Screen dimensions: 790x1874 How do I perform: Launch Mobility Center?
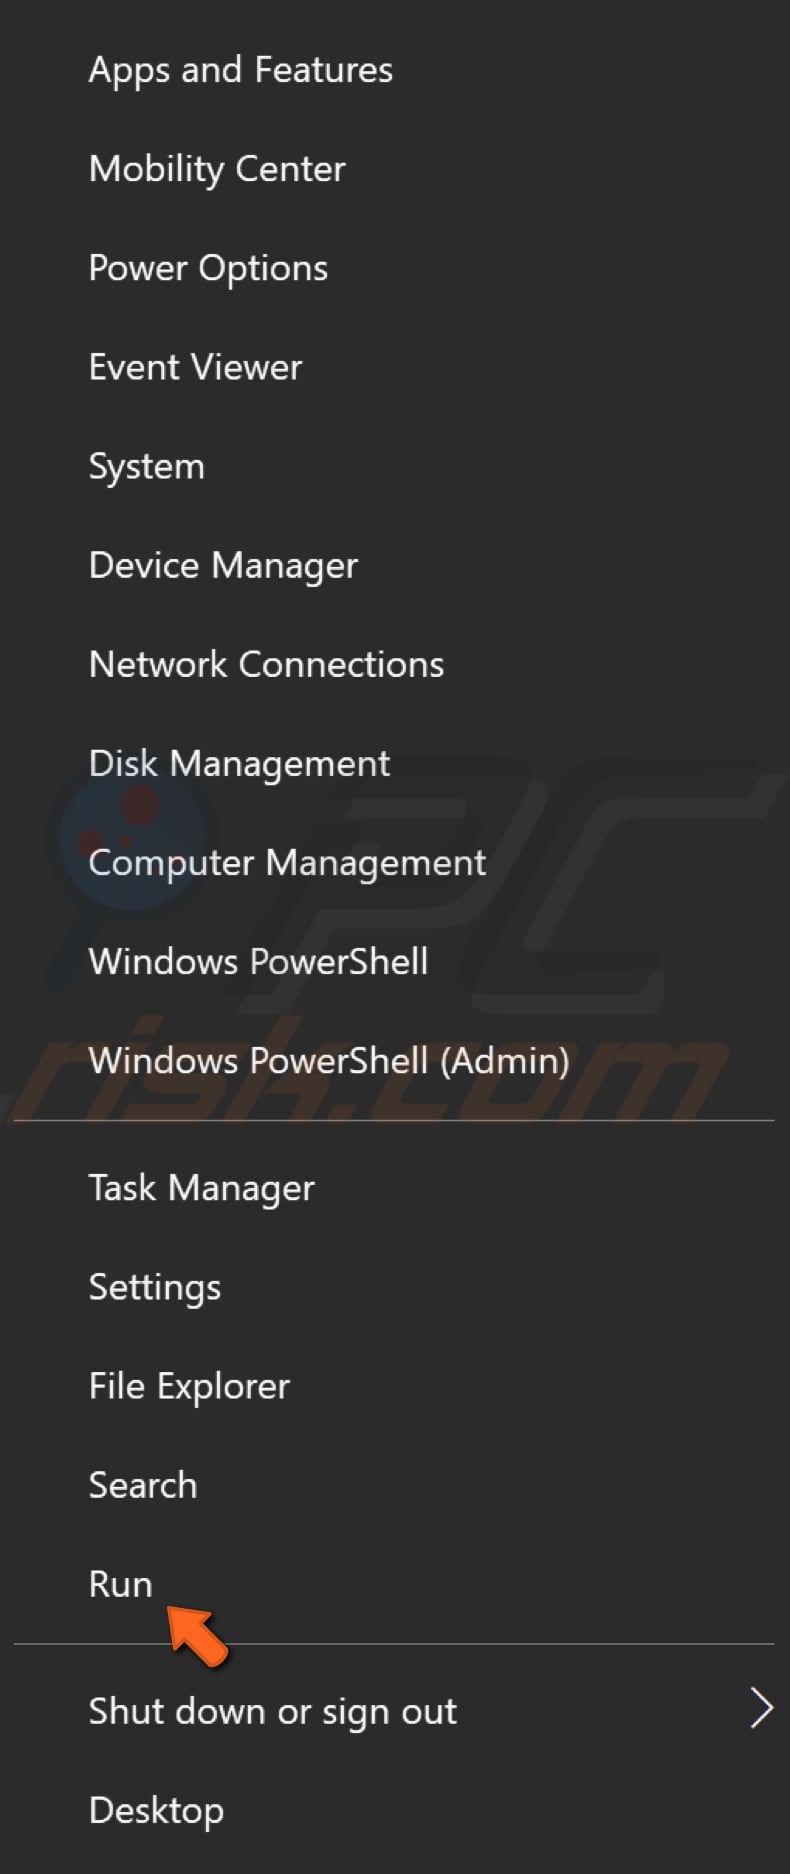(x=217, y=169)
